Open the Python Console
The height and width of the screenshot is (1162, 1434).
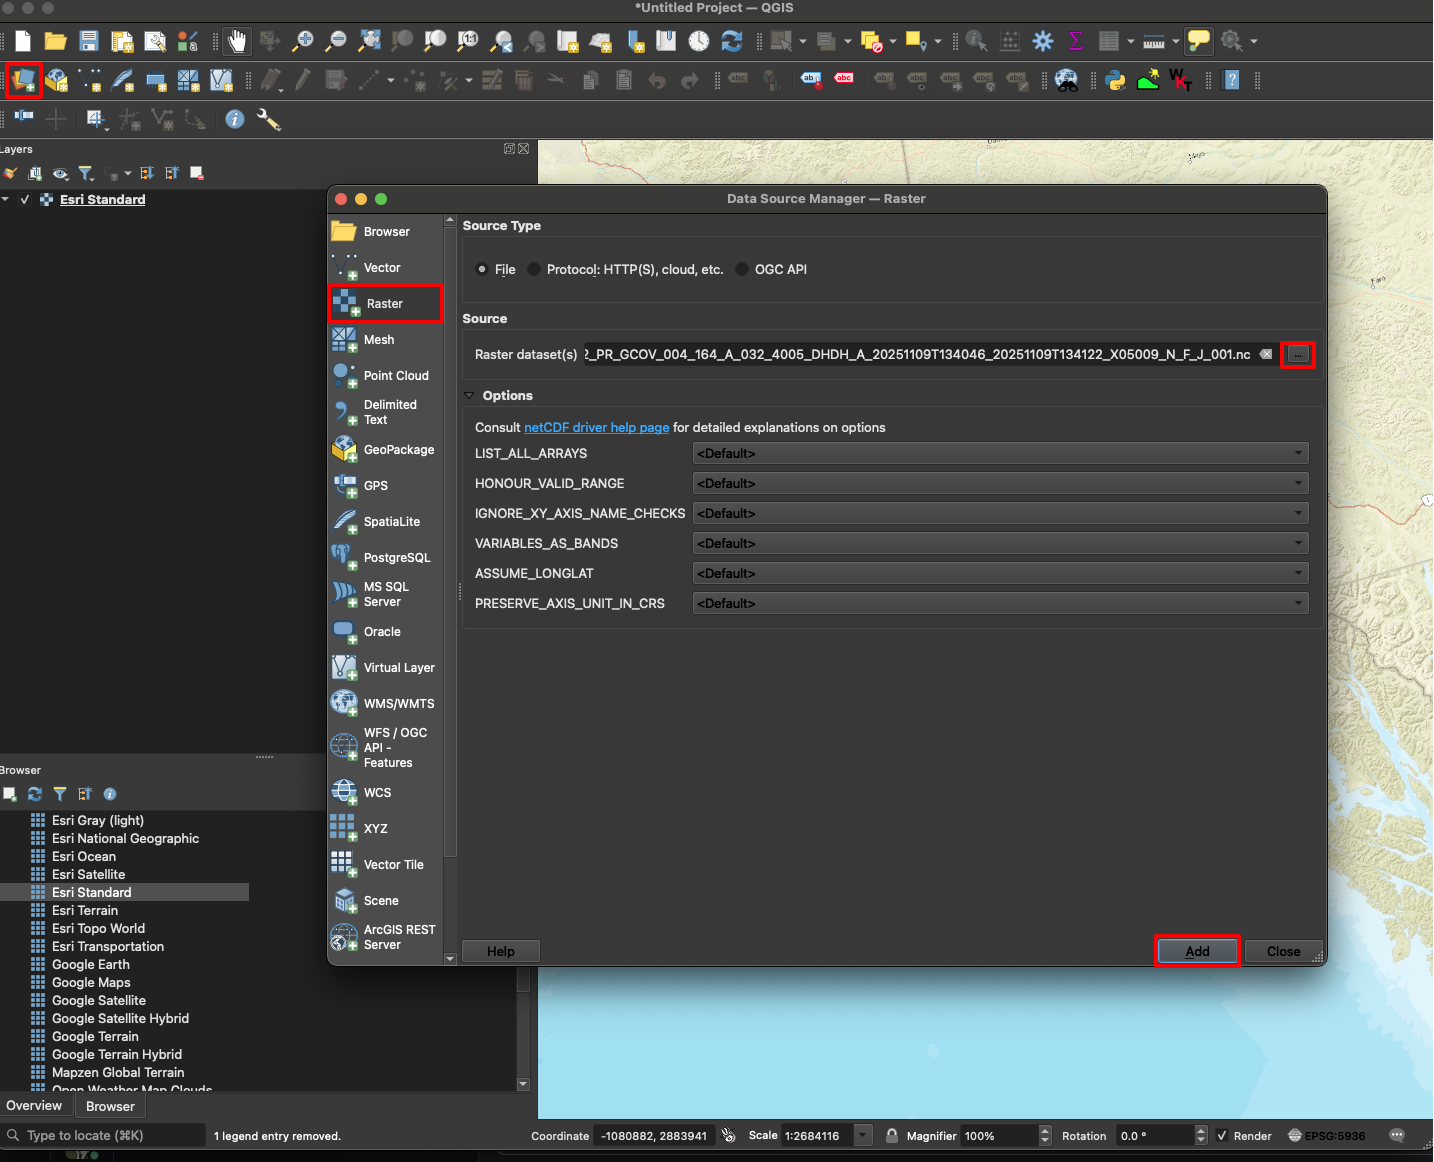[1115, 81]
